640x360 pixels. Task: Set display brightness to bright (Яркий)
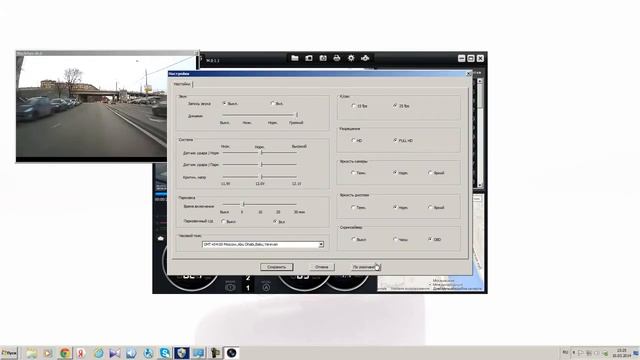pos(430,207)
